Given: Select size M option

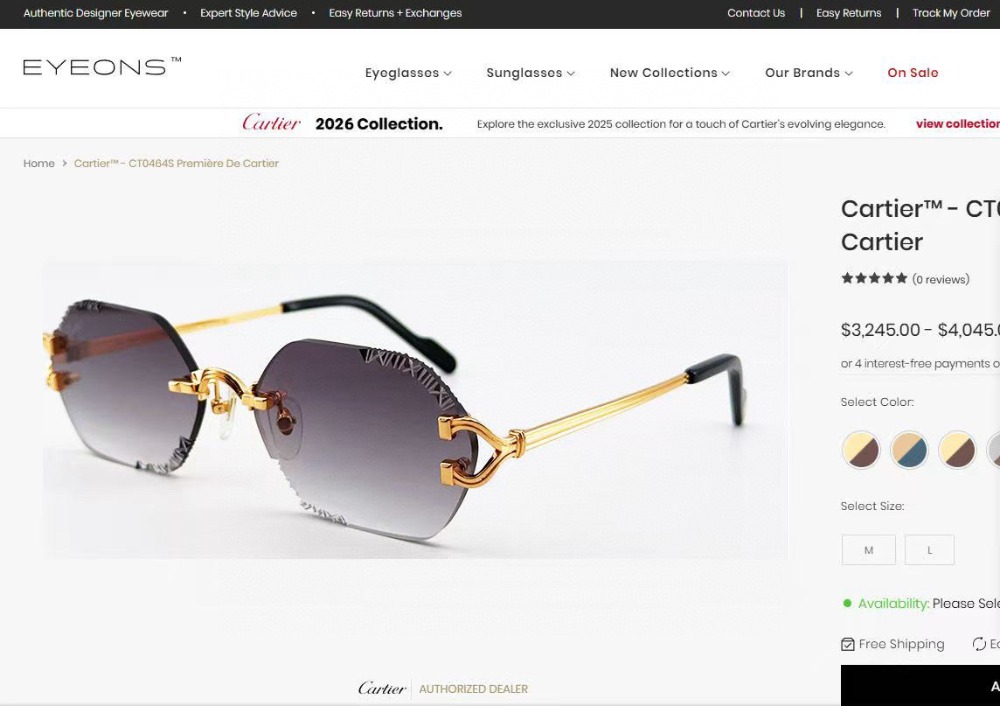Looking at the screenshot, I should point(869,550).
